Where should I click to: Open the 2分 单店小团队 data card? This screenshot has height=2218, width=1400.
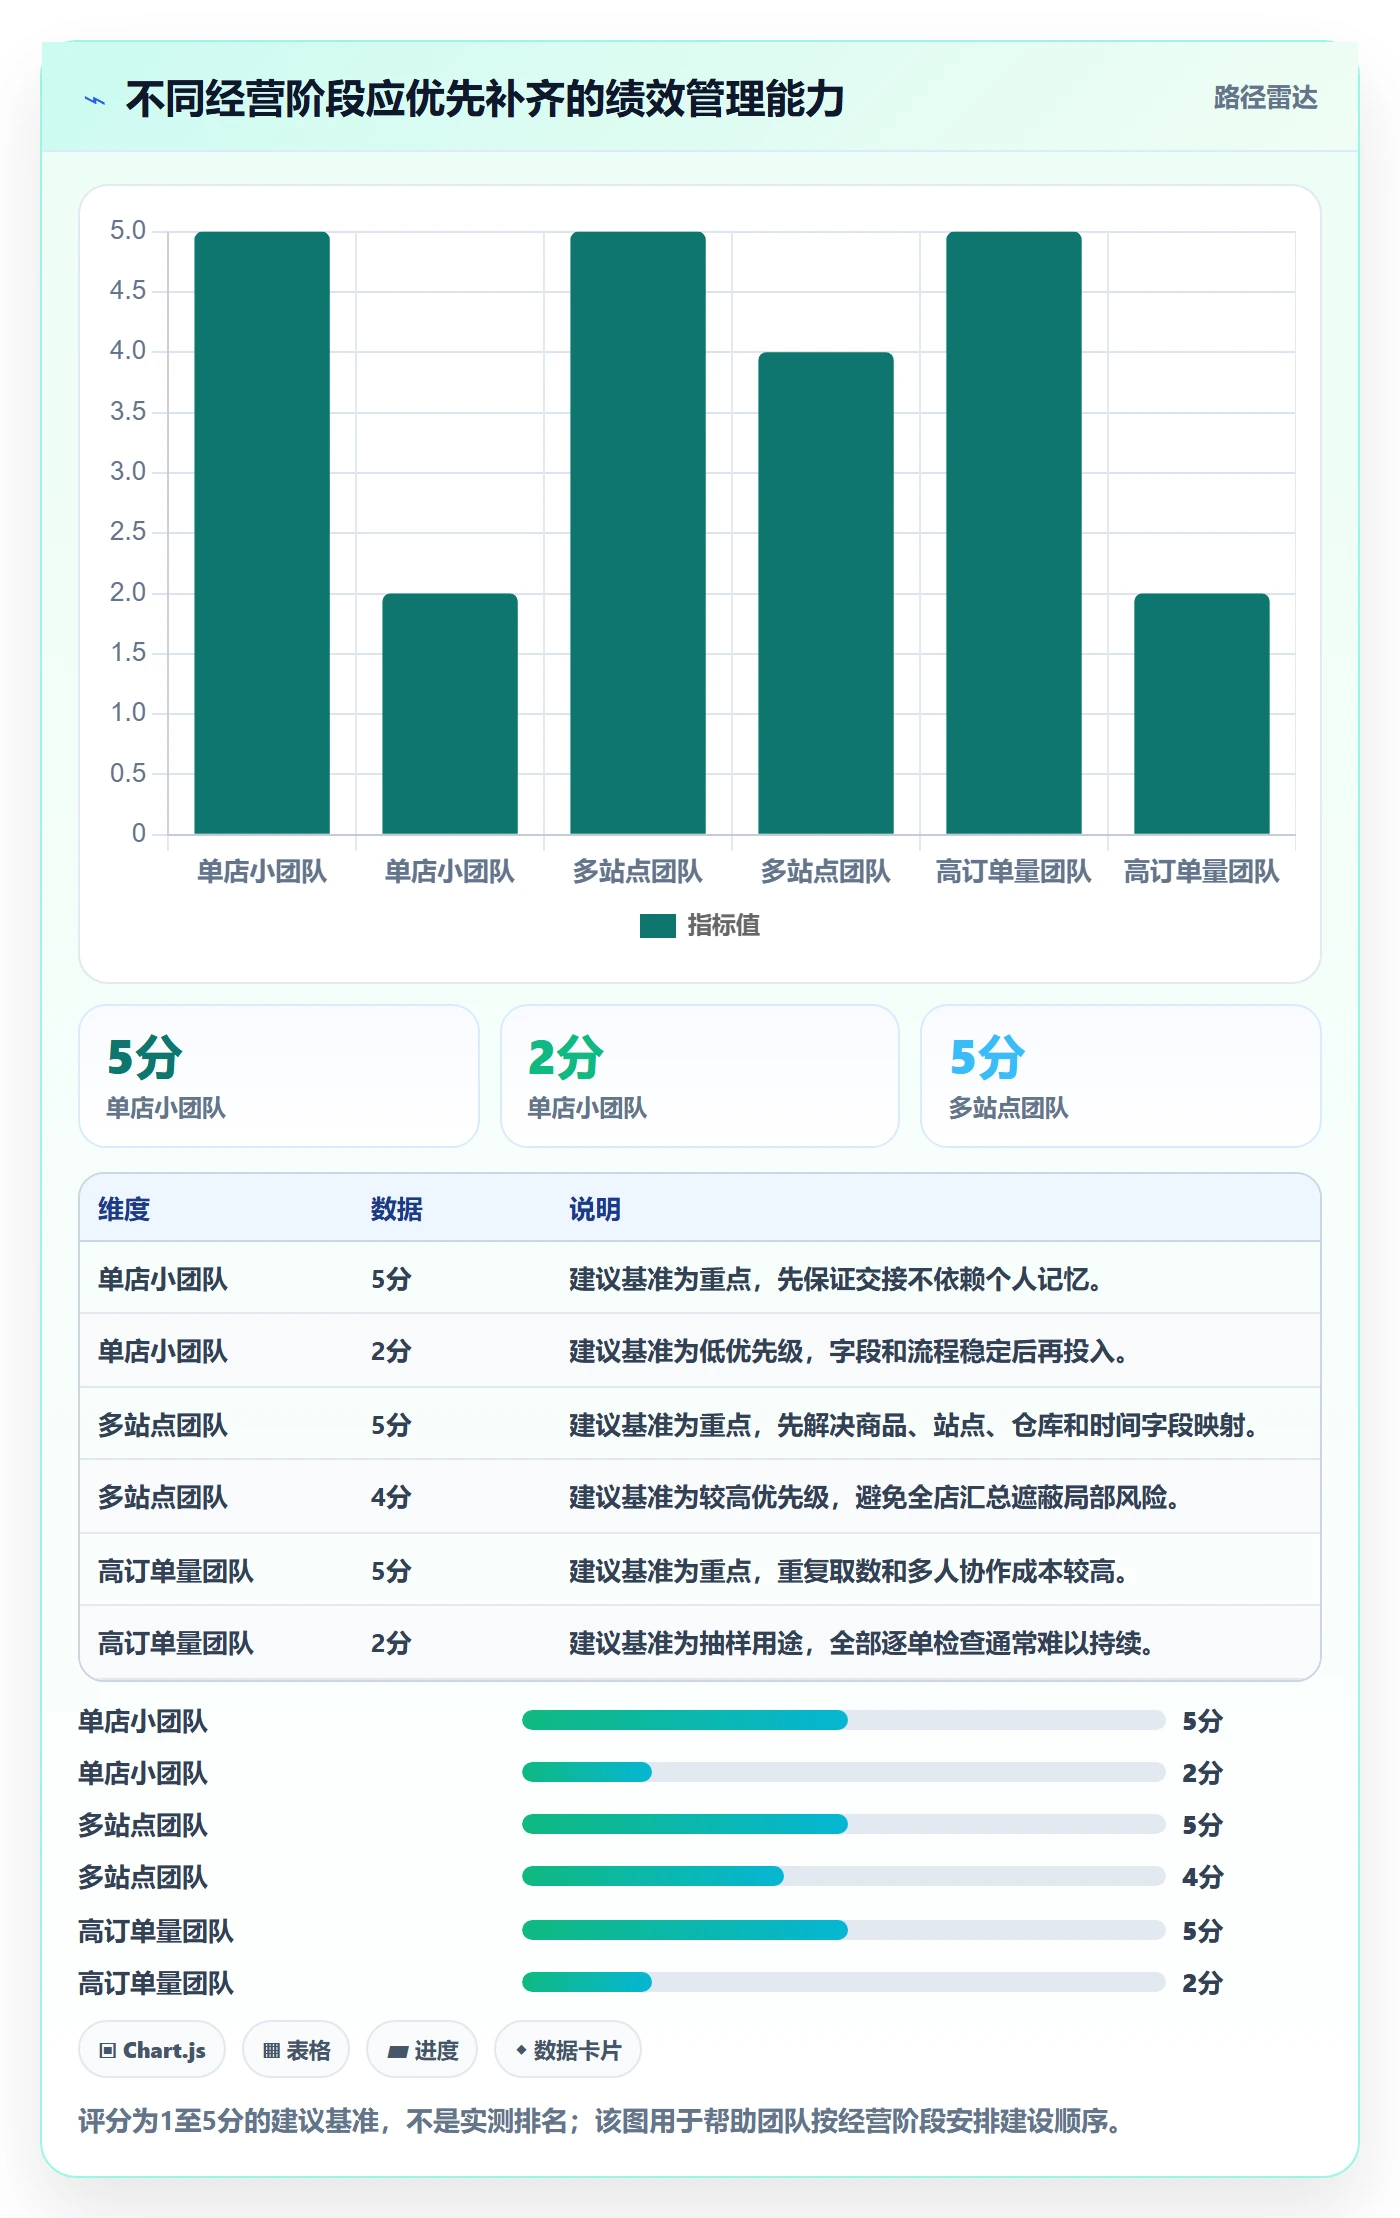click(700, 1076)
